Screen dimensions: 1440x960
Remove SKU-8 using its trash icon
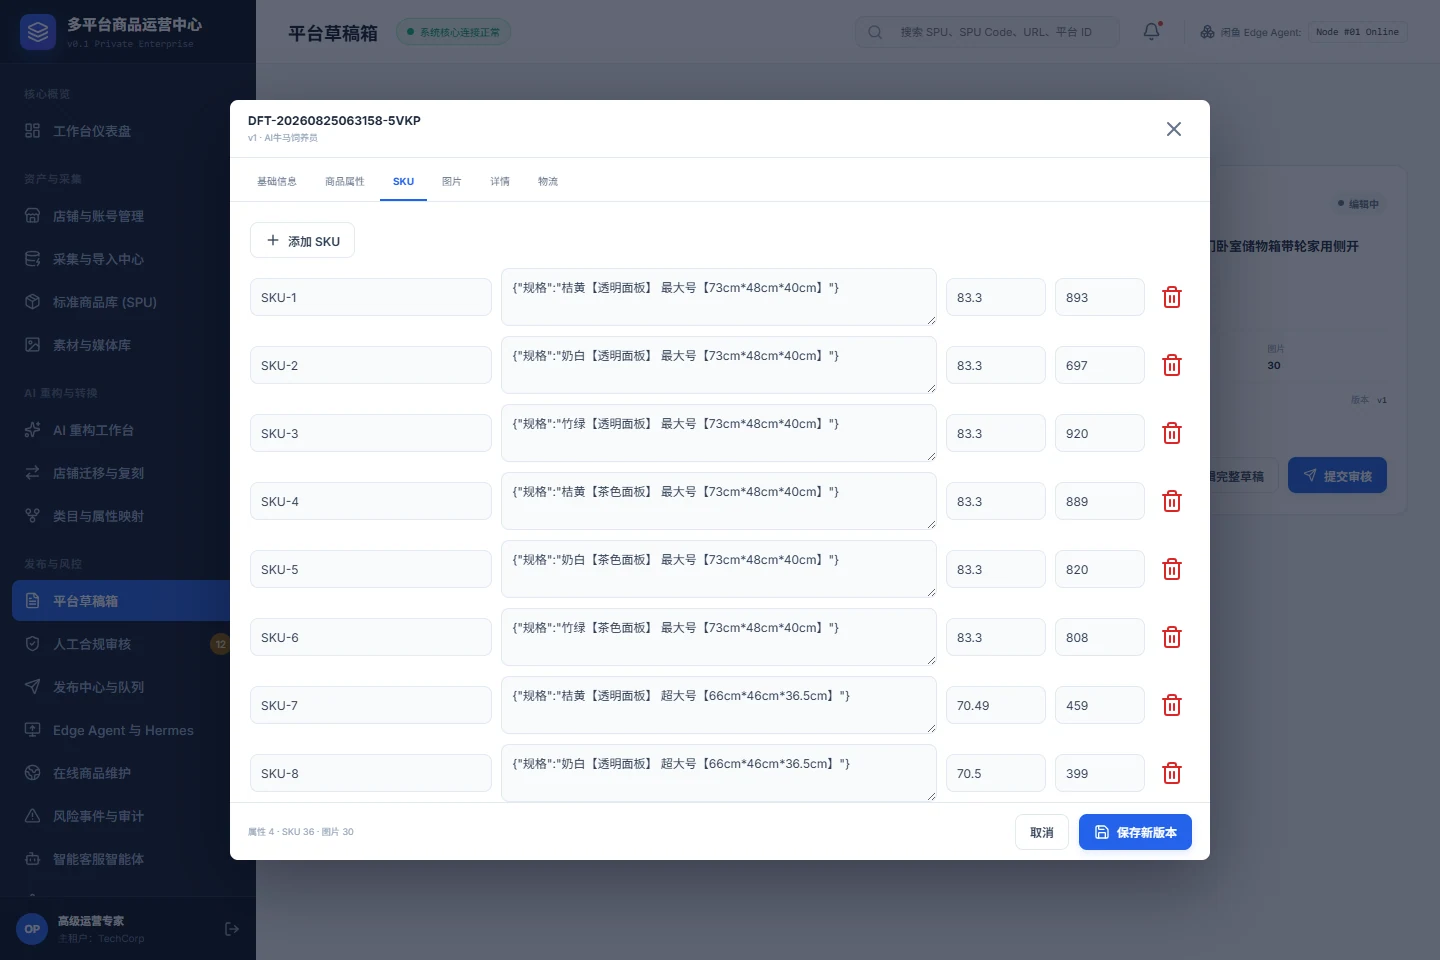point(1172,773)
